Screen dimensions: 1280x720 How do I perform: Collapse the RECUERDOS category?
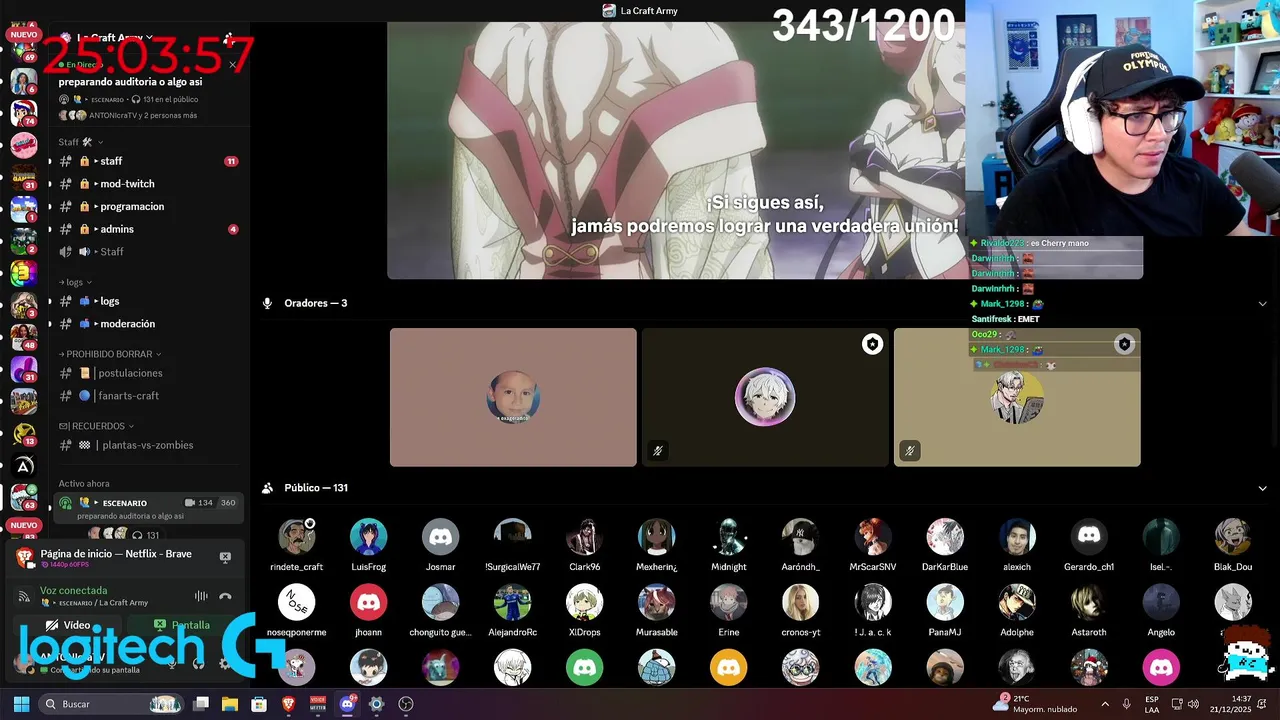pos(96,426)
